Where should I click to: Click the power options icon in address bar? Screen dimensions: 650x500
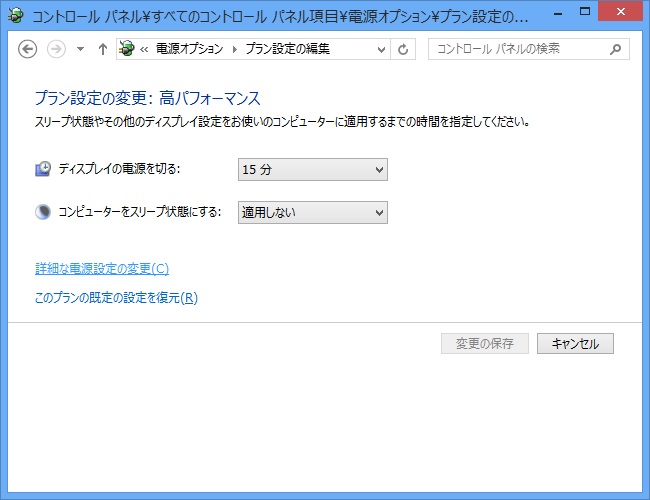point(128,49)
